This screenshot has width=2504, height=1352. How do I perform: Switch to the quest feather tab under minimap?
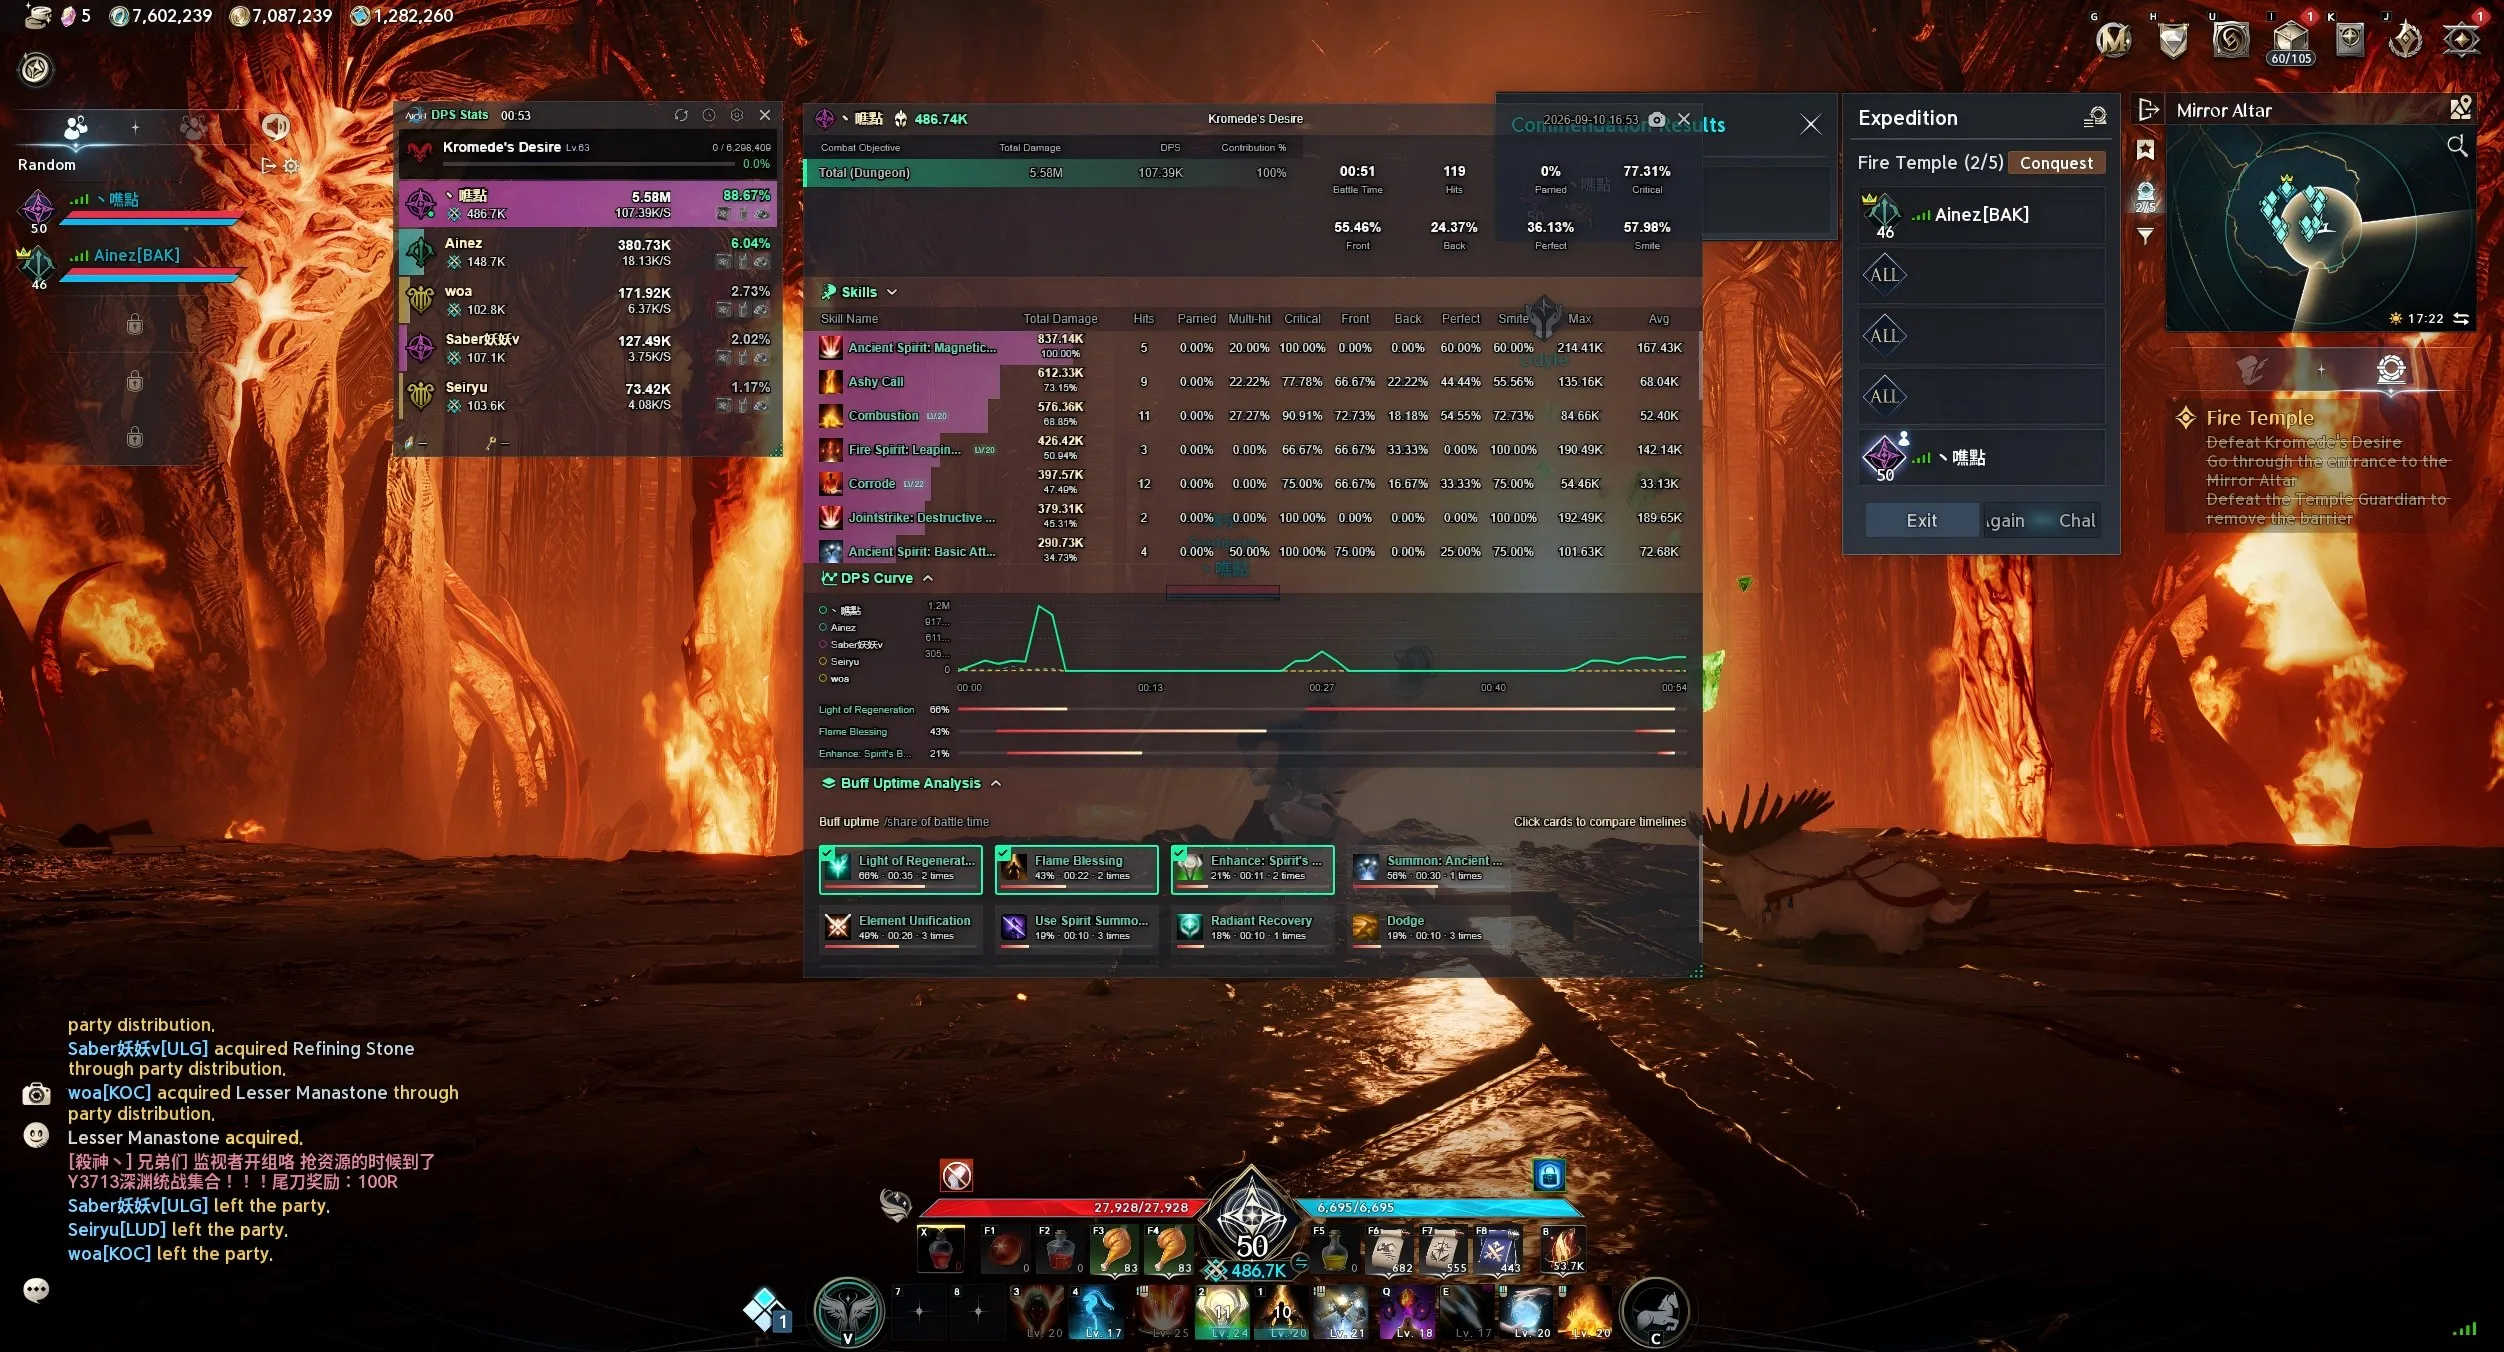(2250, 368)
